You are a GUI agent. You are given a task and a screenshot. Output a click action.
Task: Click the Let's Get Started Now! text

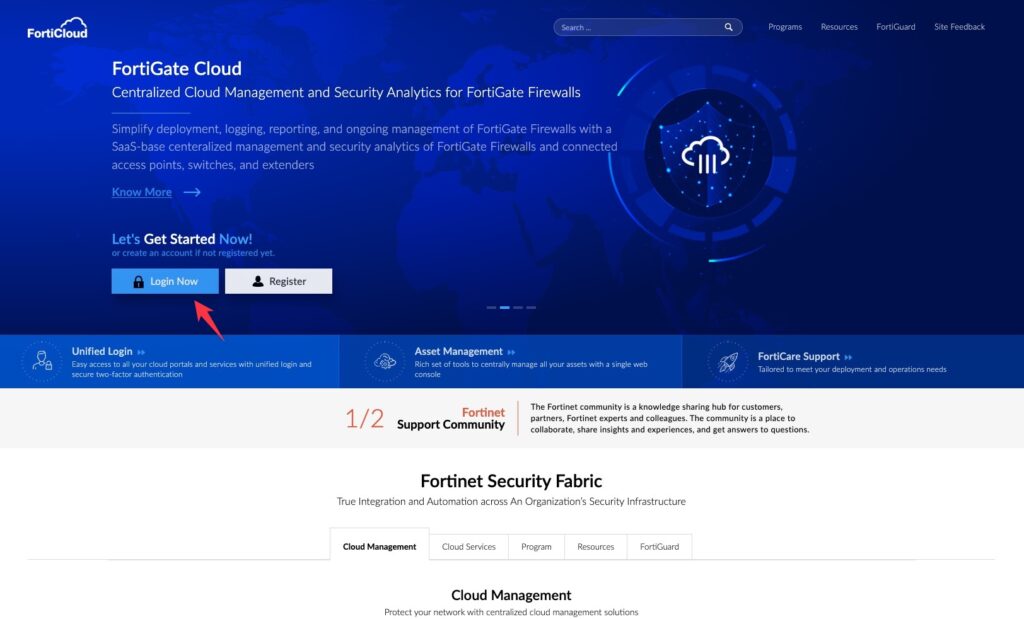tap(182, 239)
